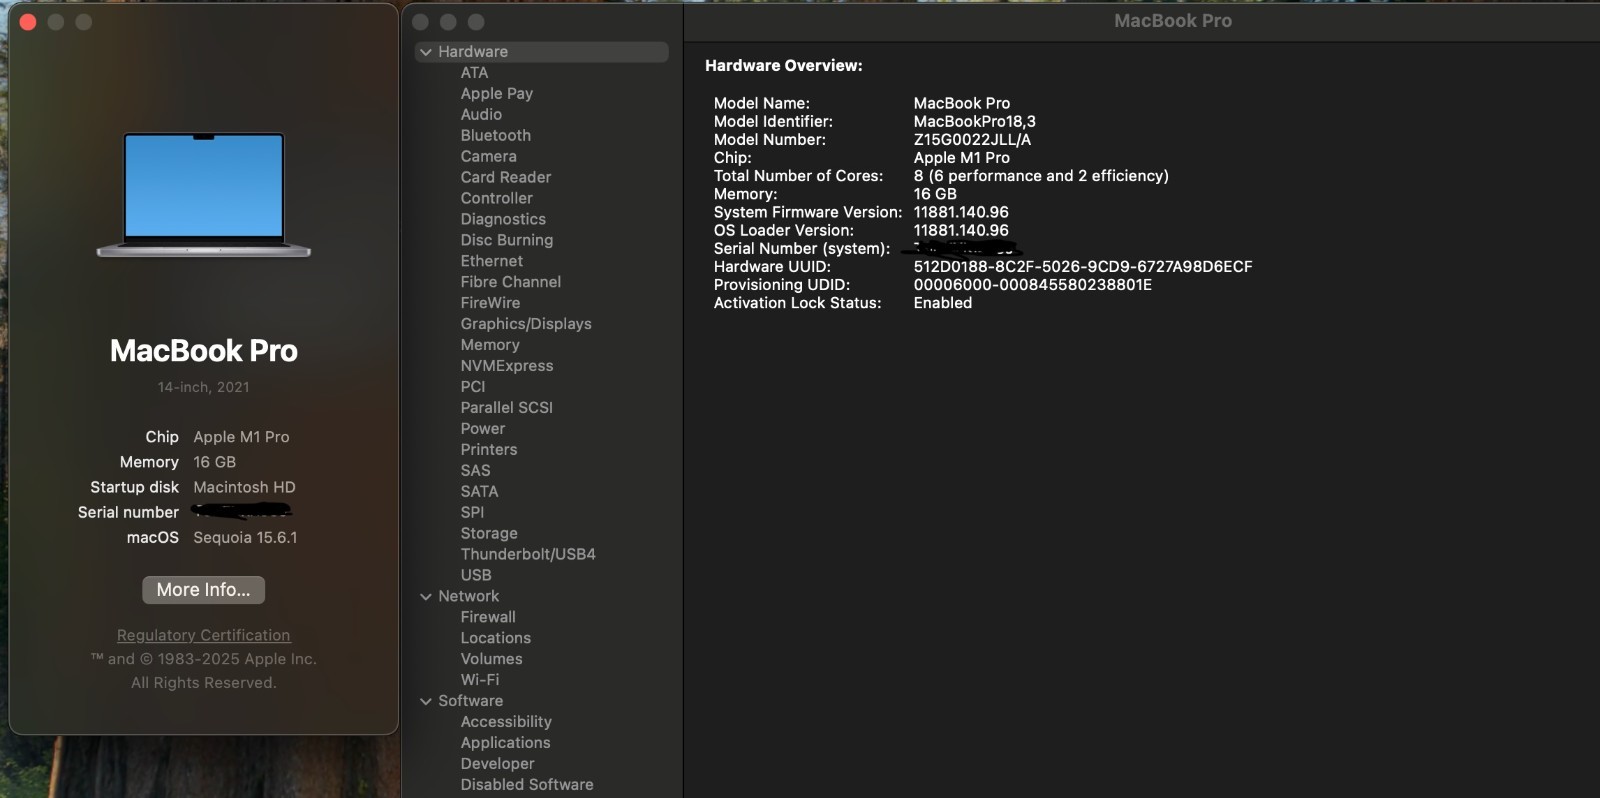Screen dimensions: 1600x798
Task: Select Locations under Network
Action: pos(495,638)
